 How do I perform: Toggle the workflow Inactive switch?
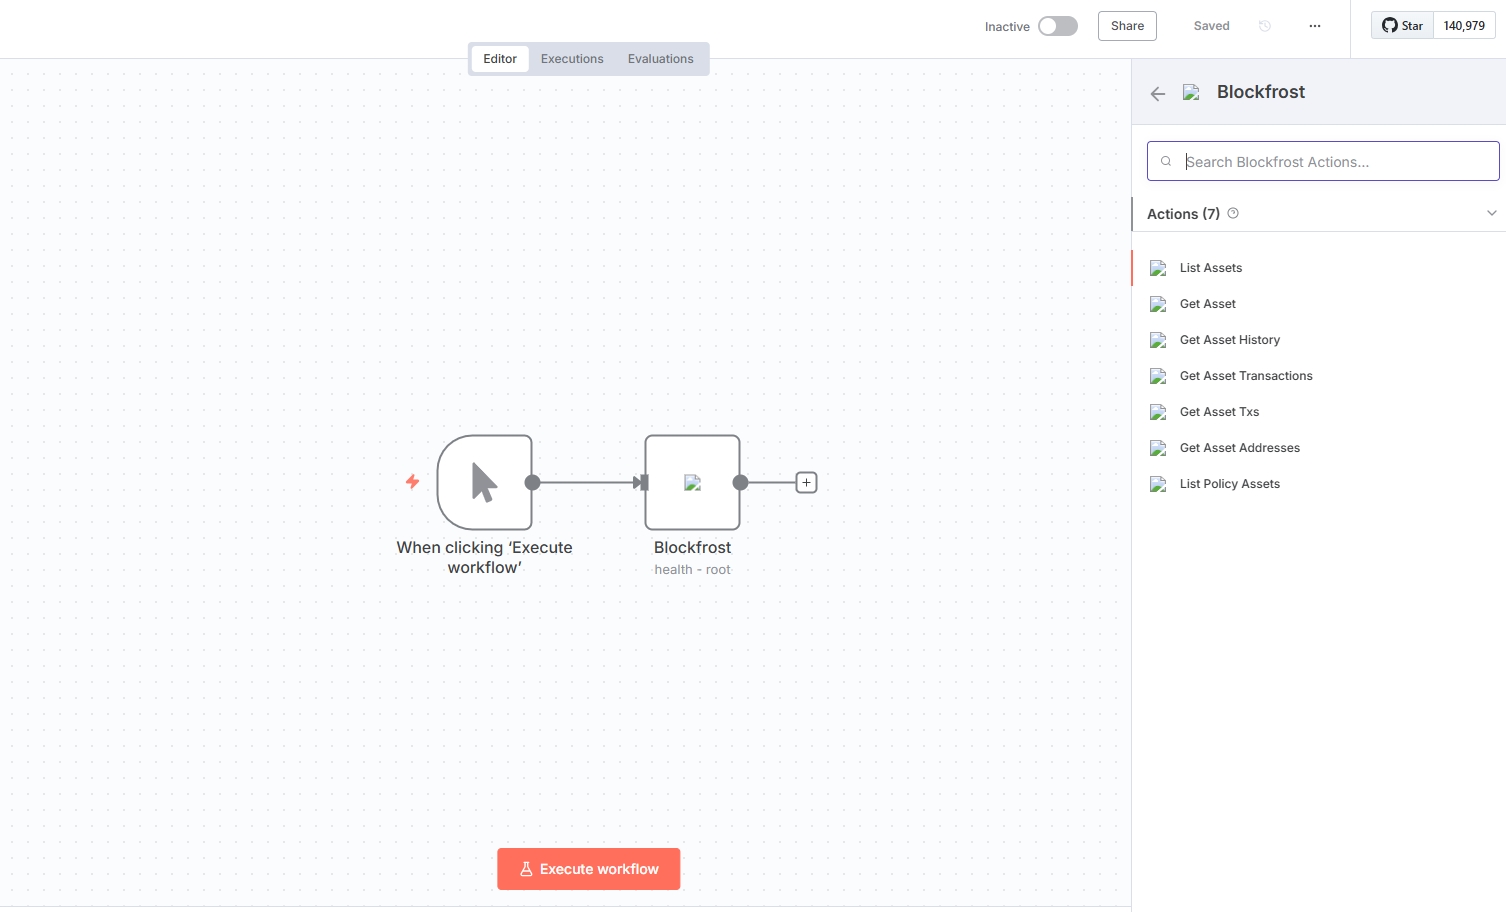point(1058,26)
